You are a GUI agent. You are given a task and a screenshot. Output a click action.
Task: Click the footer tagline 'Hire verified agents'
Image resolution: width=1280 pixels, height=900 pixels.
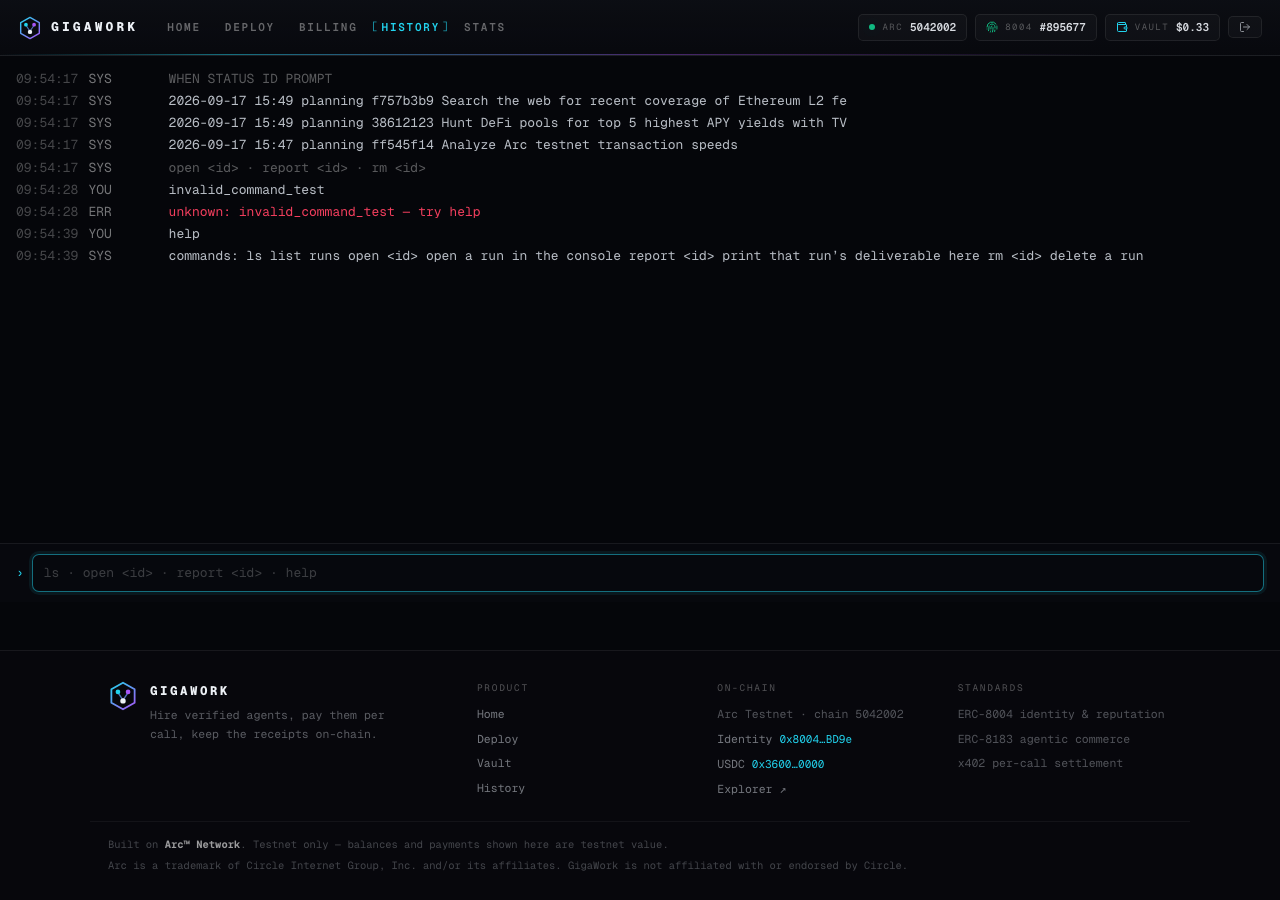pos(267,725)
